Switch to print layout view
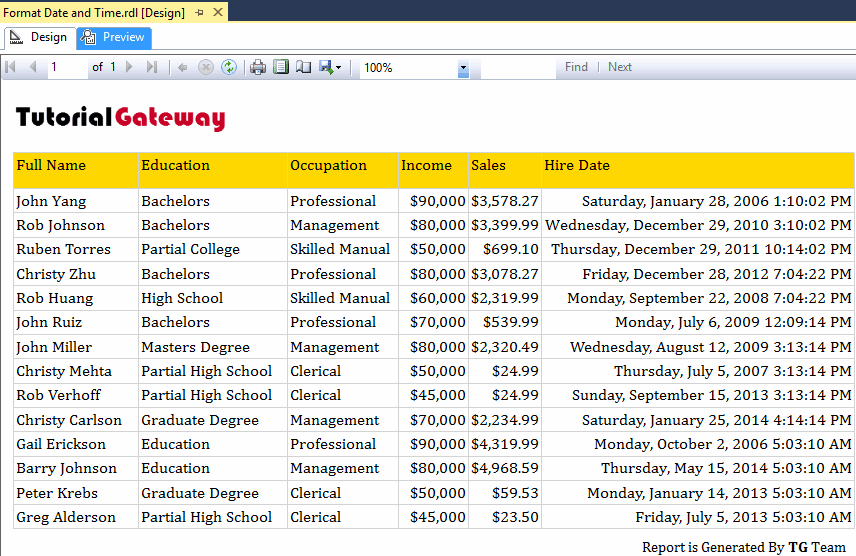The image size is (856, 556). point(281,67)
